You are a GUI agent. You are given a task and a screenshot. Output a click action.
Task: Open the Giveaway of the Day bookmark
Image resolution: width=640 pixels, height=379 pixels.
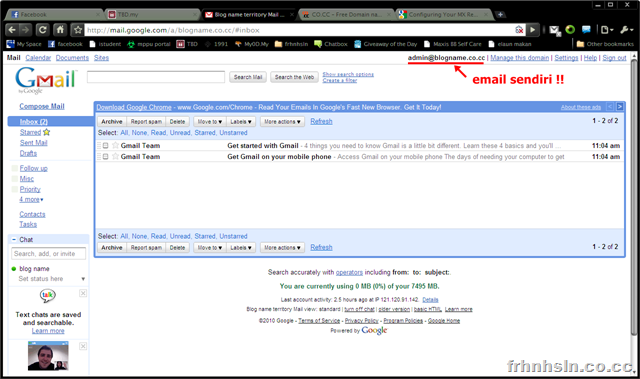point(386,44)
